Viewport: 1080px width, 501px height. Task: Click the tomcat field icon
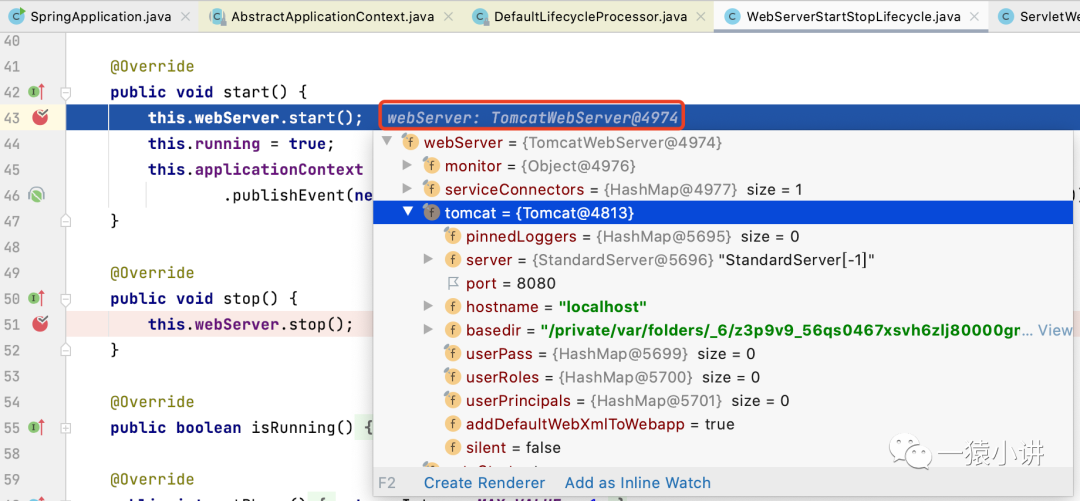tap(431, 213)
